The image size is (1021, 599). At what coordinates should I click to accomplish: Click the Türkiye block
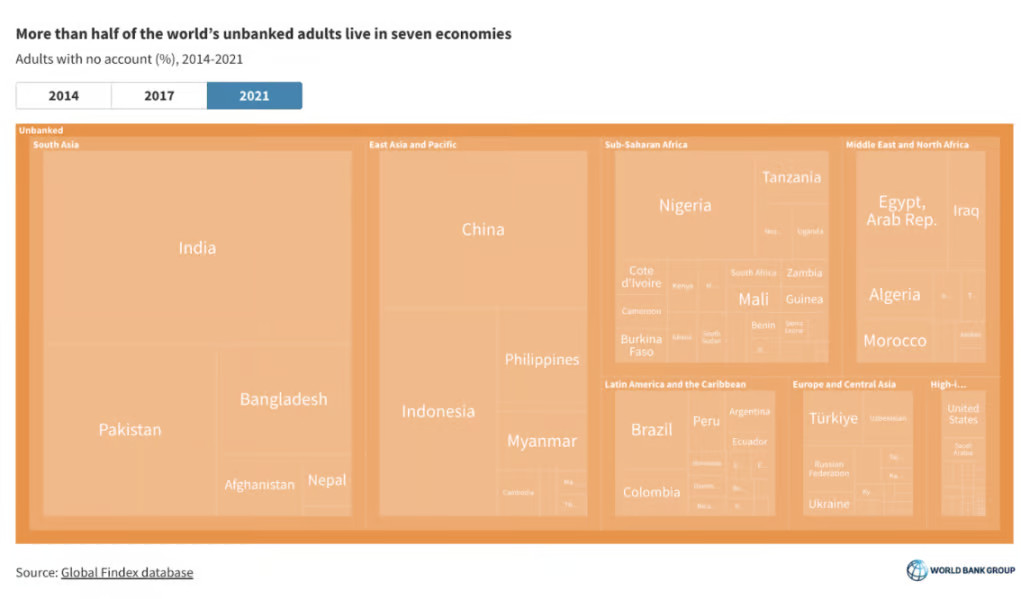(x=833, y=419)
